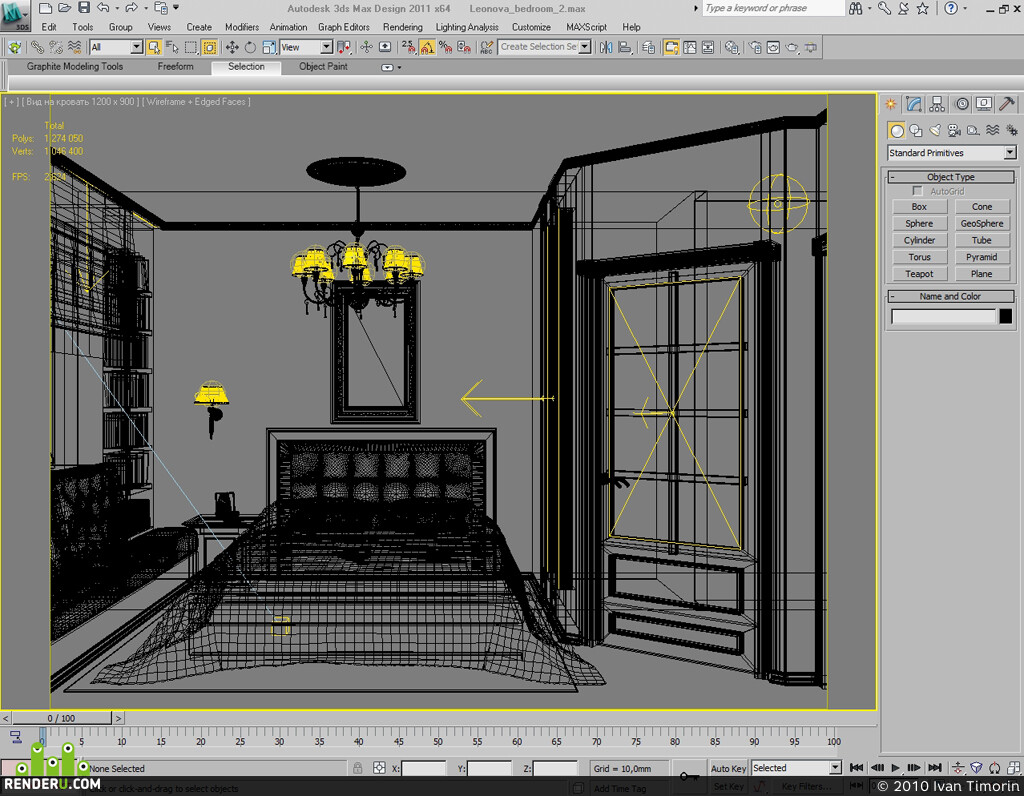
Task: Activate the Select and Rotate tool
Action: point(250,47)
